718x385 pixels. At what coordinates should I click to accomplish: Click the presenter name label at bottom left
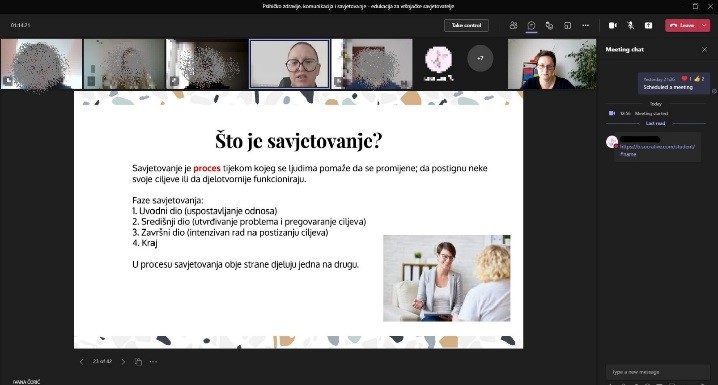pyautogui.click(x=27, y=381)
